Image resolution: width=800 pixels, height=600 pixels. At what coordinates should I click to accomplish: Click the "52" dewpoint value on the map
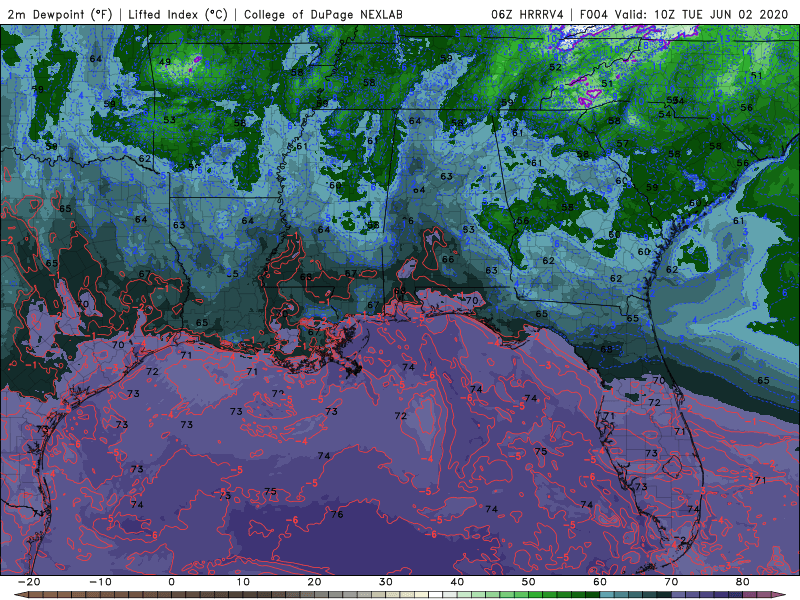click(555, 67)
